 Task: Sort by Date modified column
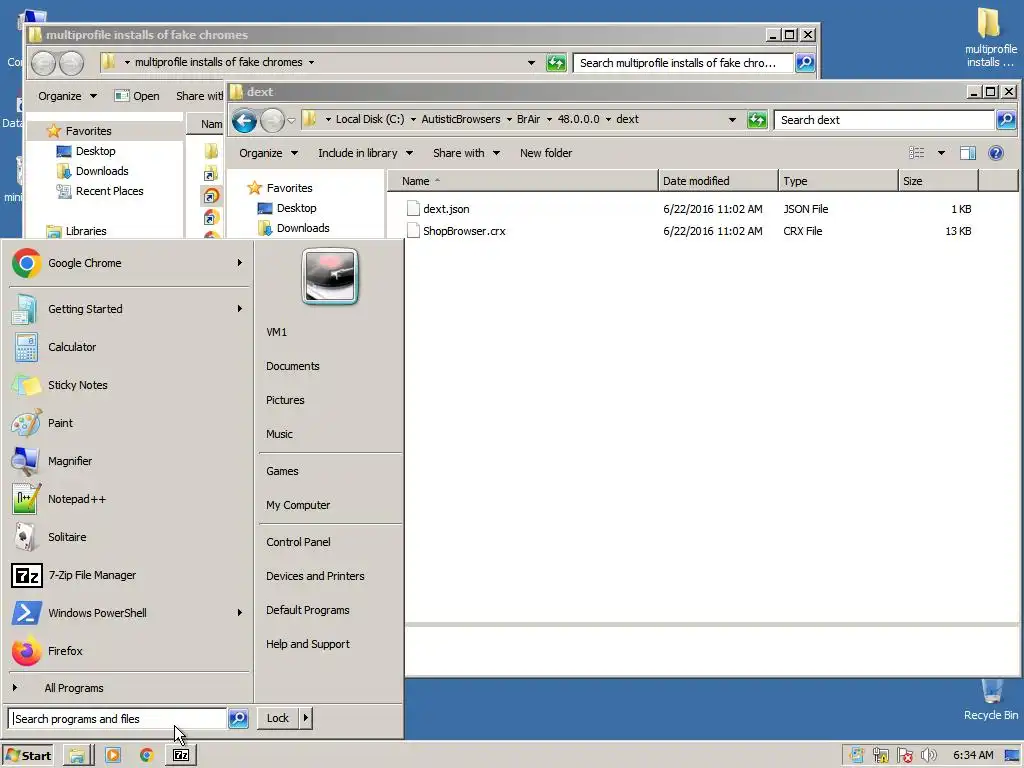[718, 181]
